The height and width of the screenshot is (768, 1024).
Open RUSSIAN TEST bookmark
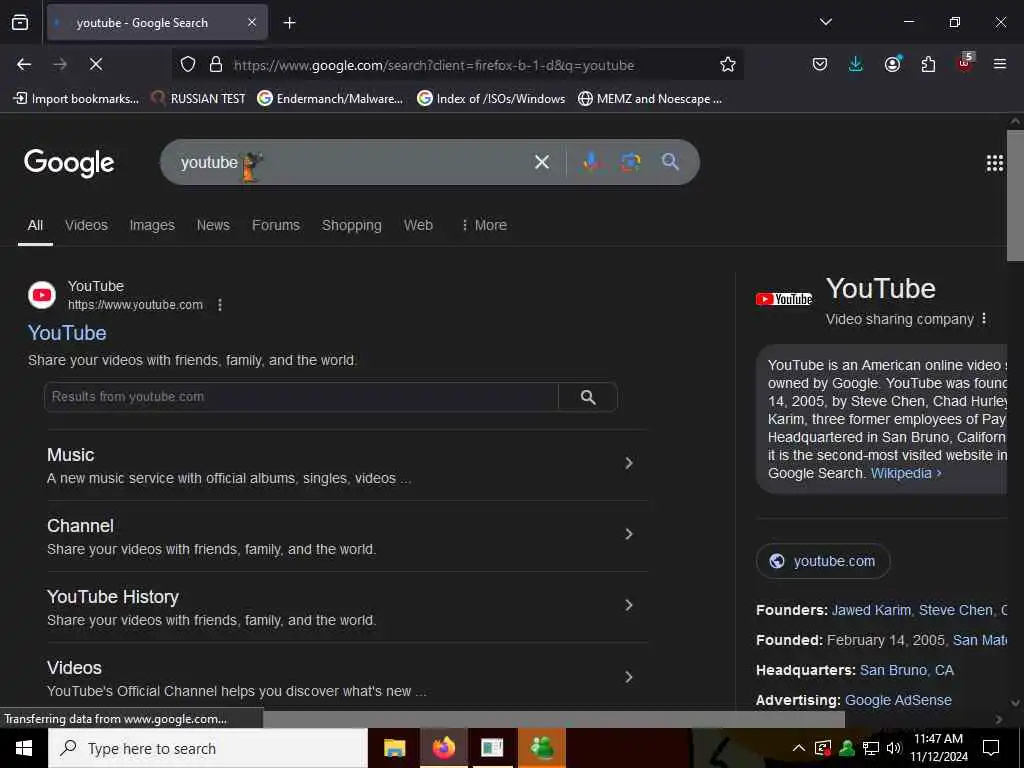(x=199, y=99)
